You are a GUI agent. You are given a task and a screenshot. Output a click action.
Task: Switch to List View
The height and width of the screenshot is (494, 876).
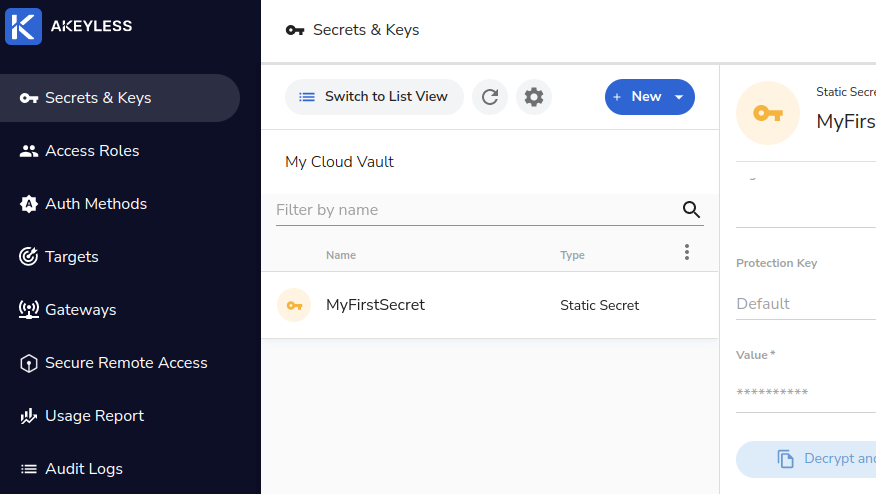pos(374,97)
